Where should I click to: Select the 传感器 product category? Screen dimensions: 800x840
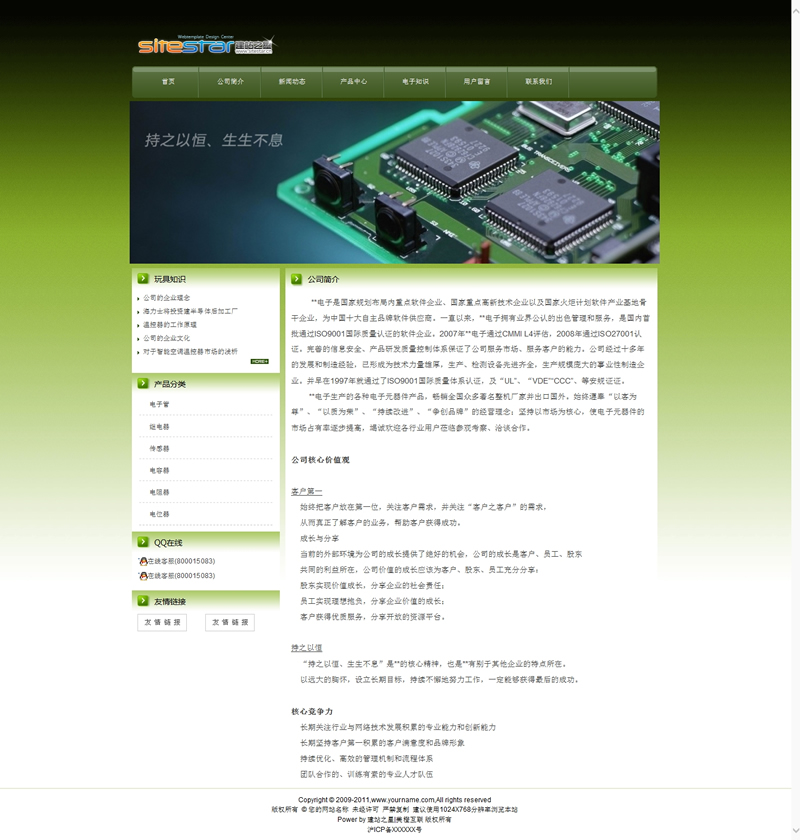point(160,449)
